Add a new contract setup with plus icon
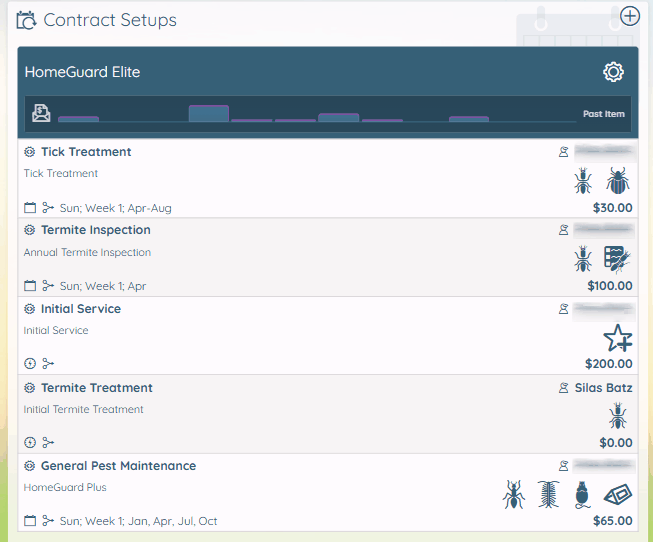The width and height of the screenshot is (653, 542). (x=629, y=16)
